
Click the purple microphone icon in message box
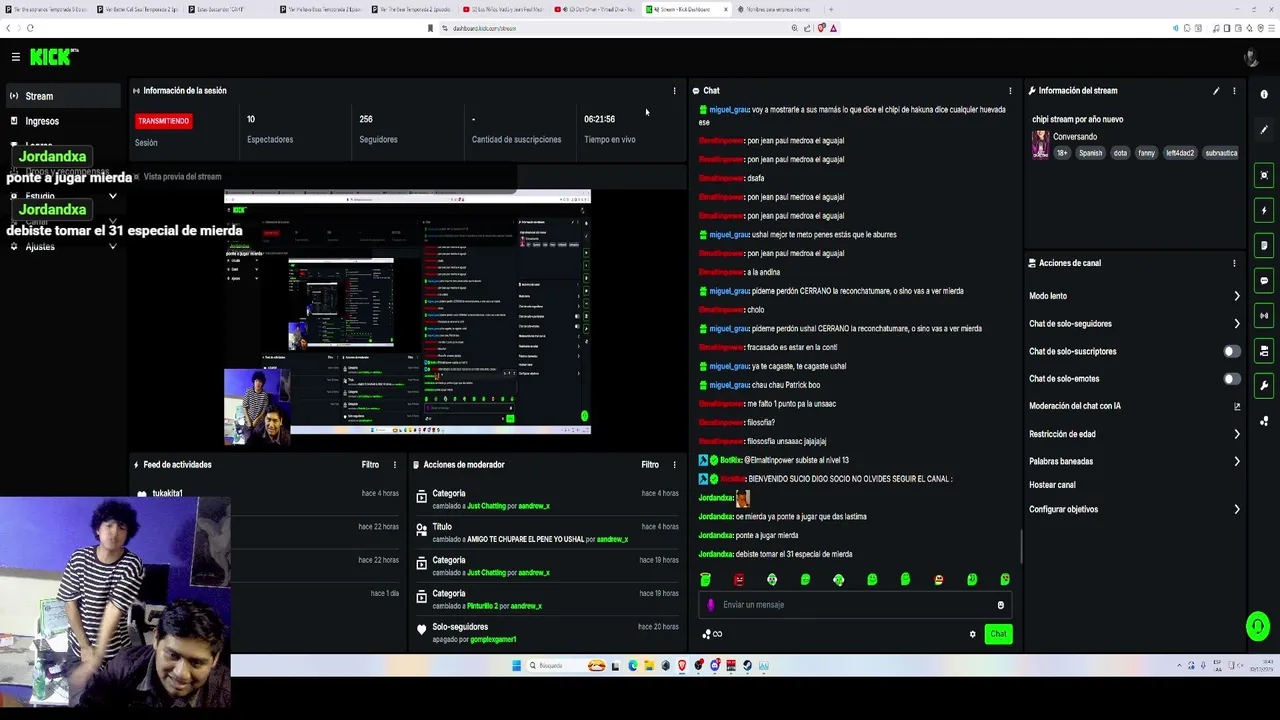click(x=711, y=605)
